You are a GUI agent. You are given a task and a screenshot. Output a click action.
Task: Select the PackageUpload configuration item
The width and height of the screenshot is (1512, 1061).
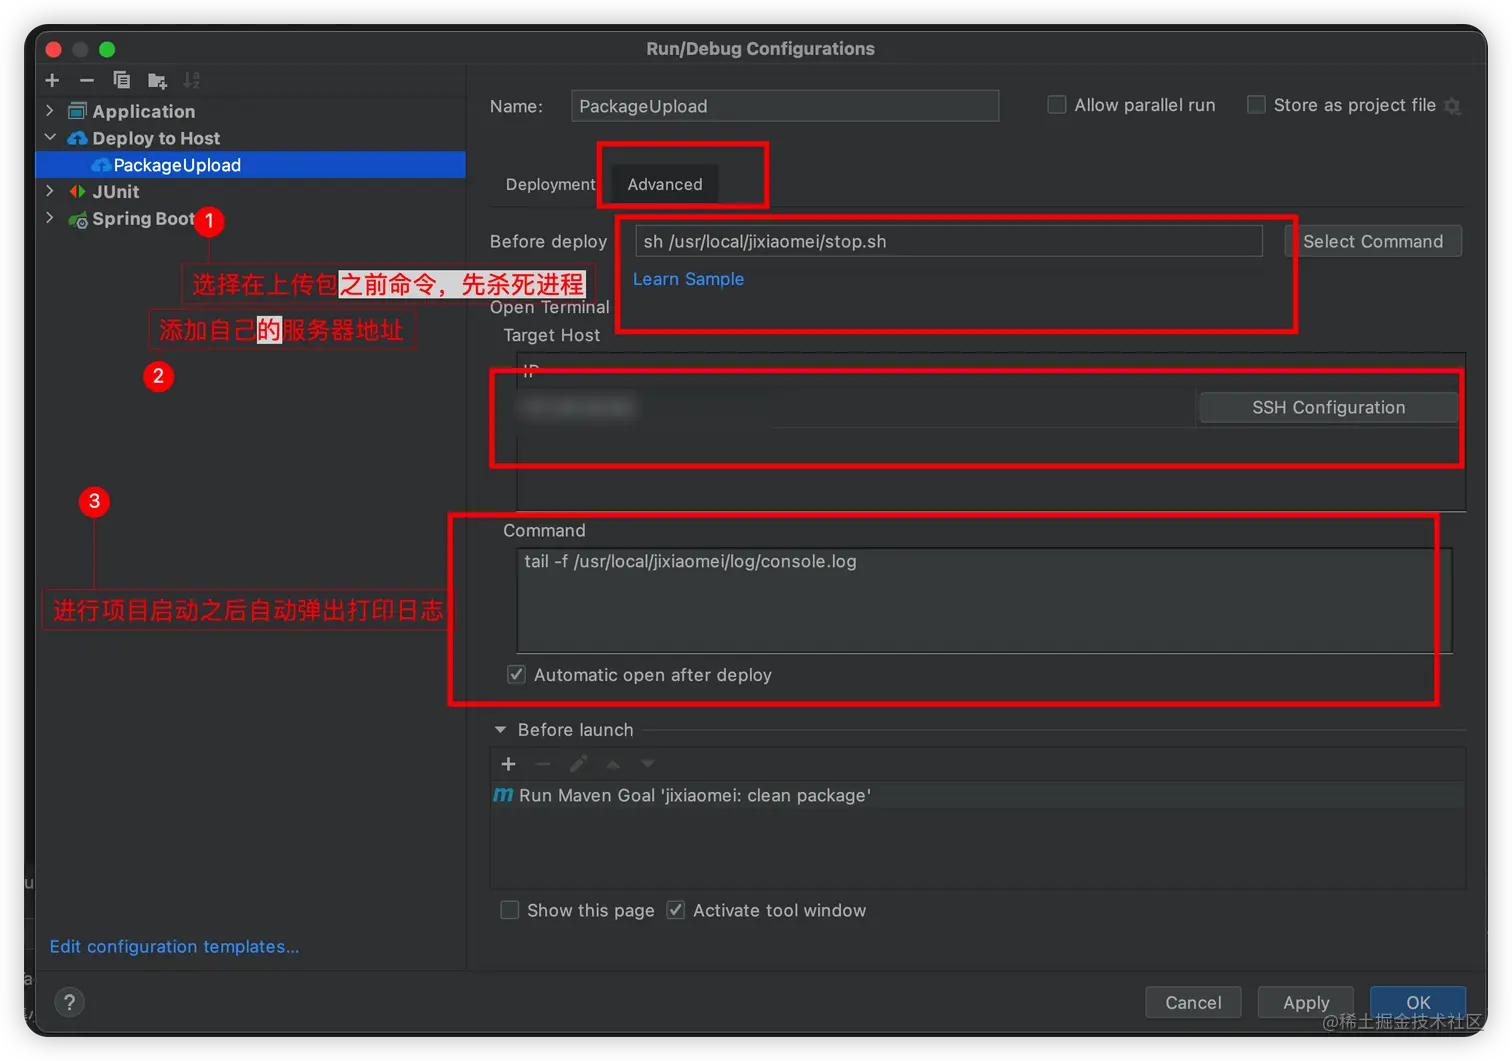tap(250, 165)
